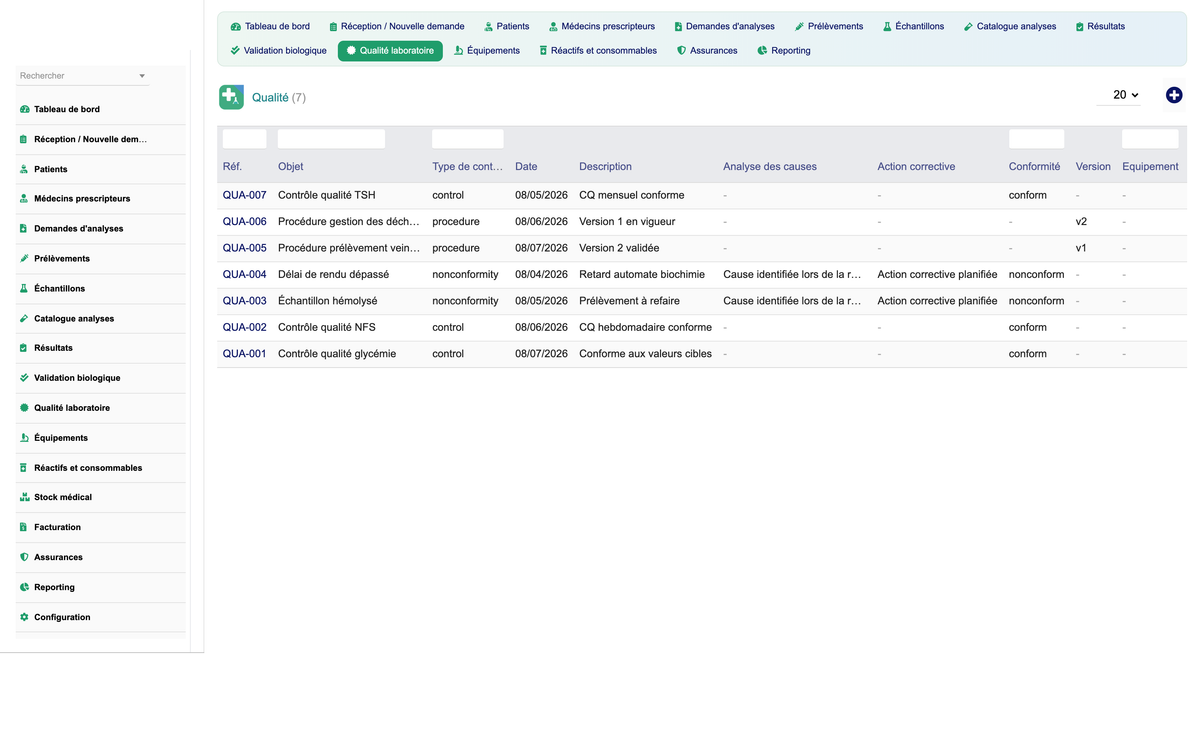Go to the Médecins prescripteurs top tab

pos(601,26)
